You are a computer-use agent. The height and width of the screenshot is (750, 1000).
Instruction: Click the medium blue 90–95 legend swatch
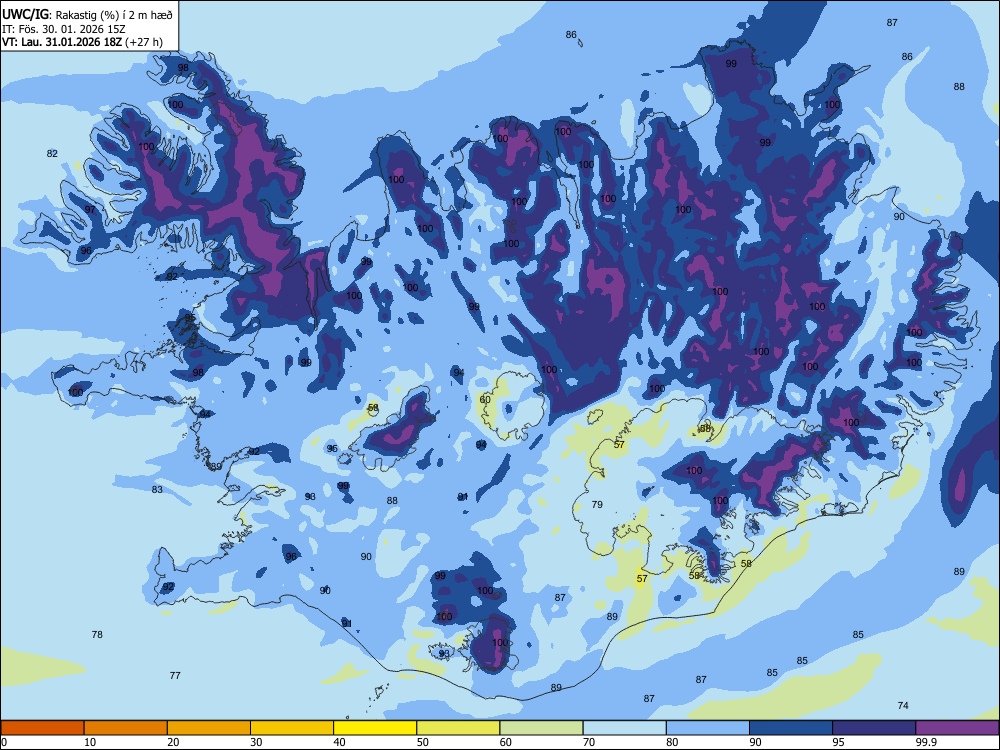click(791, 728)
